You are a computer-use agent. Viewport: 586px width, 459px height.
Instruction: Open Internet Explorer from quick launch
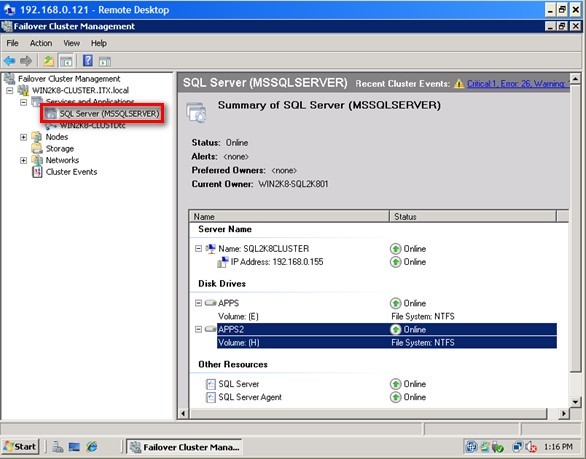[92, 447]
